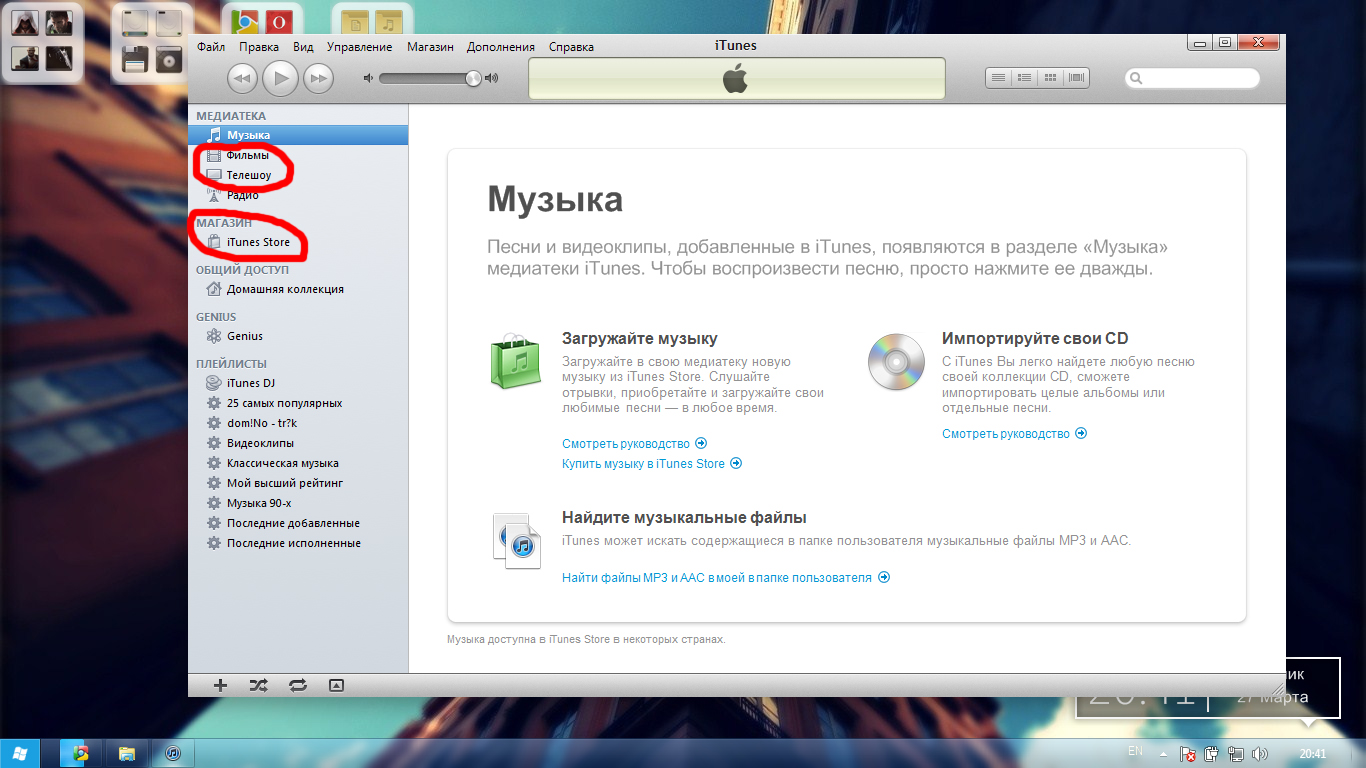
Task: Click Смотреть руководство under Загружайте музыку
Action: [634, 444]
